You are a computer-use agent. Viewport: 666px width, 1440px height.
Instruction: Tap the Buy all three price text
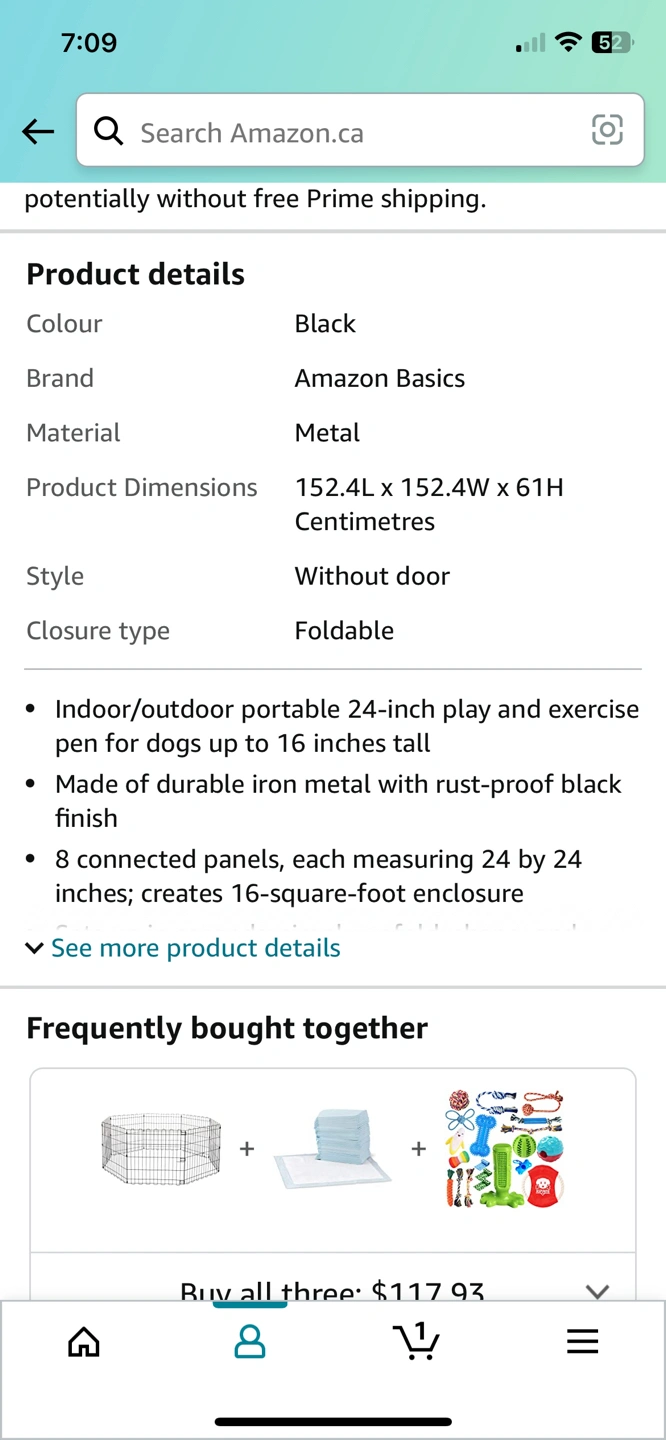(x=332, y=1292)
